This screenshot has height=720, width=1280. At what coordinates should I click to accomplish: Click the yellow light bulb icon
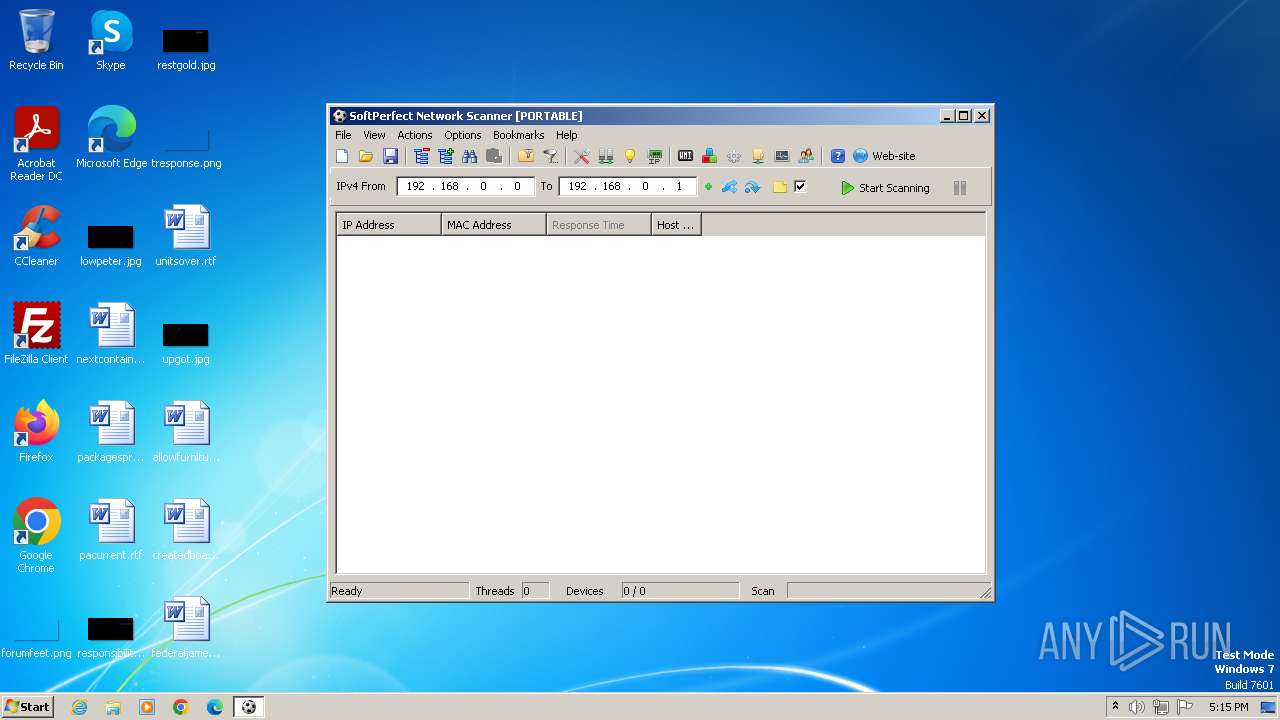[x=630, y=156]
